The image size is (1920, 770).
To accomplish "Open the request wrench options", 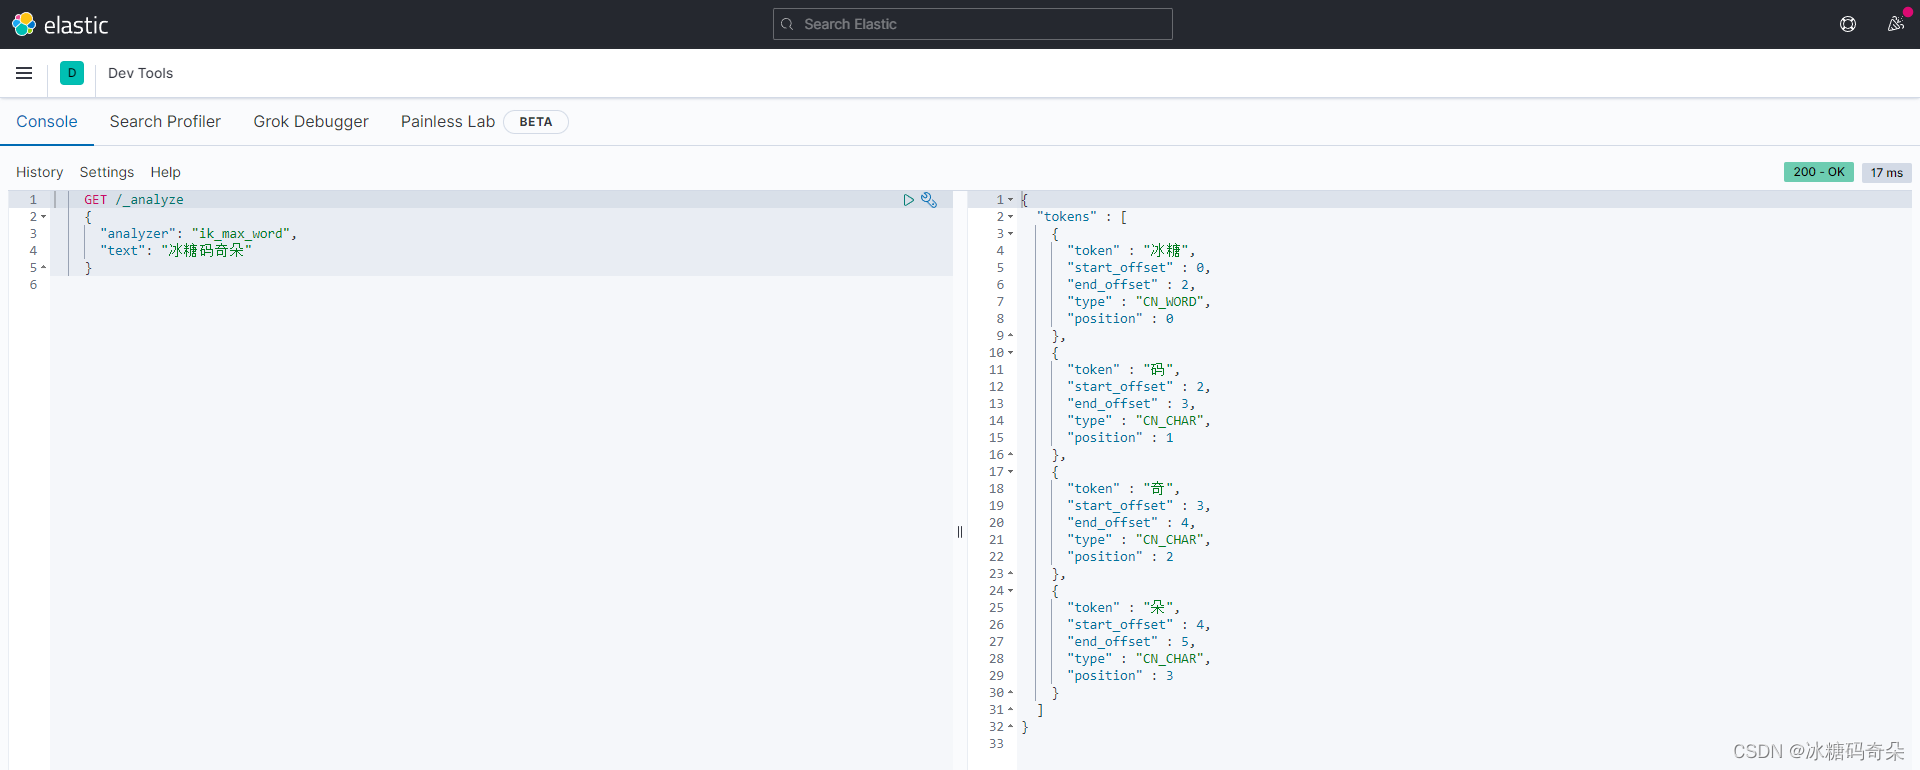I will pos(929,200).
